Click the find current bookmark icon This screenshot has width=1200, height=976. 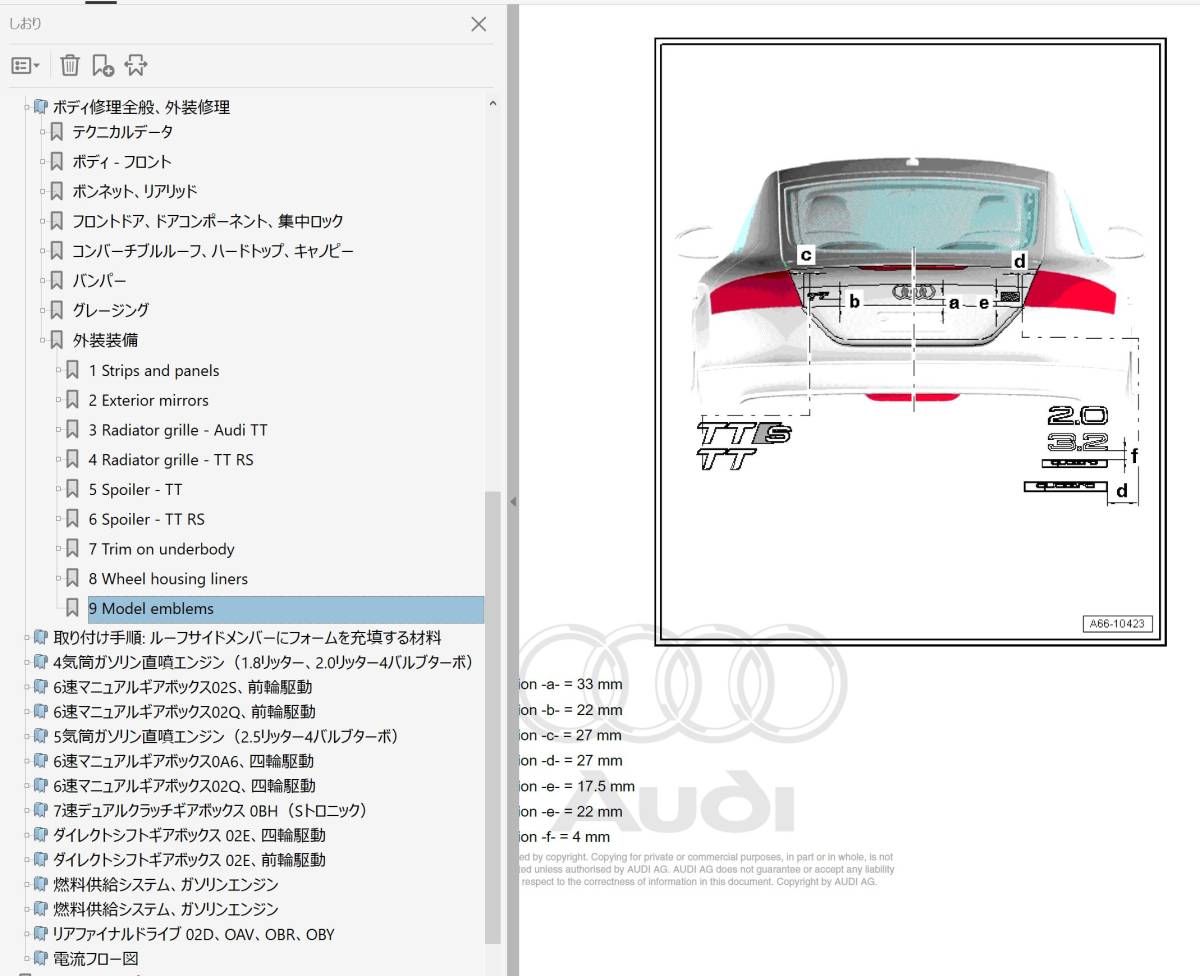(136, 66)
